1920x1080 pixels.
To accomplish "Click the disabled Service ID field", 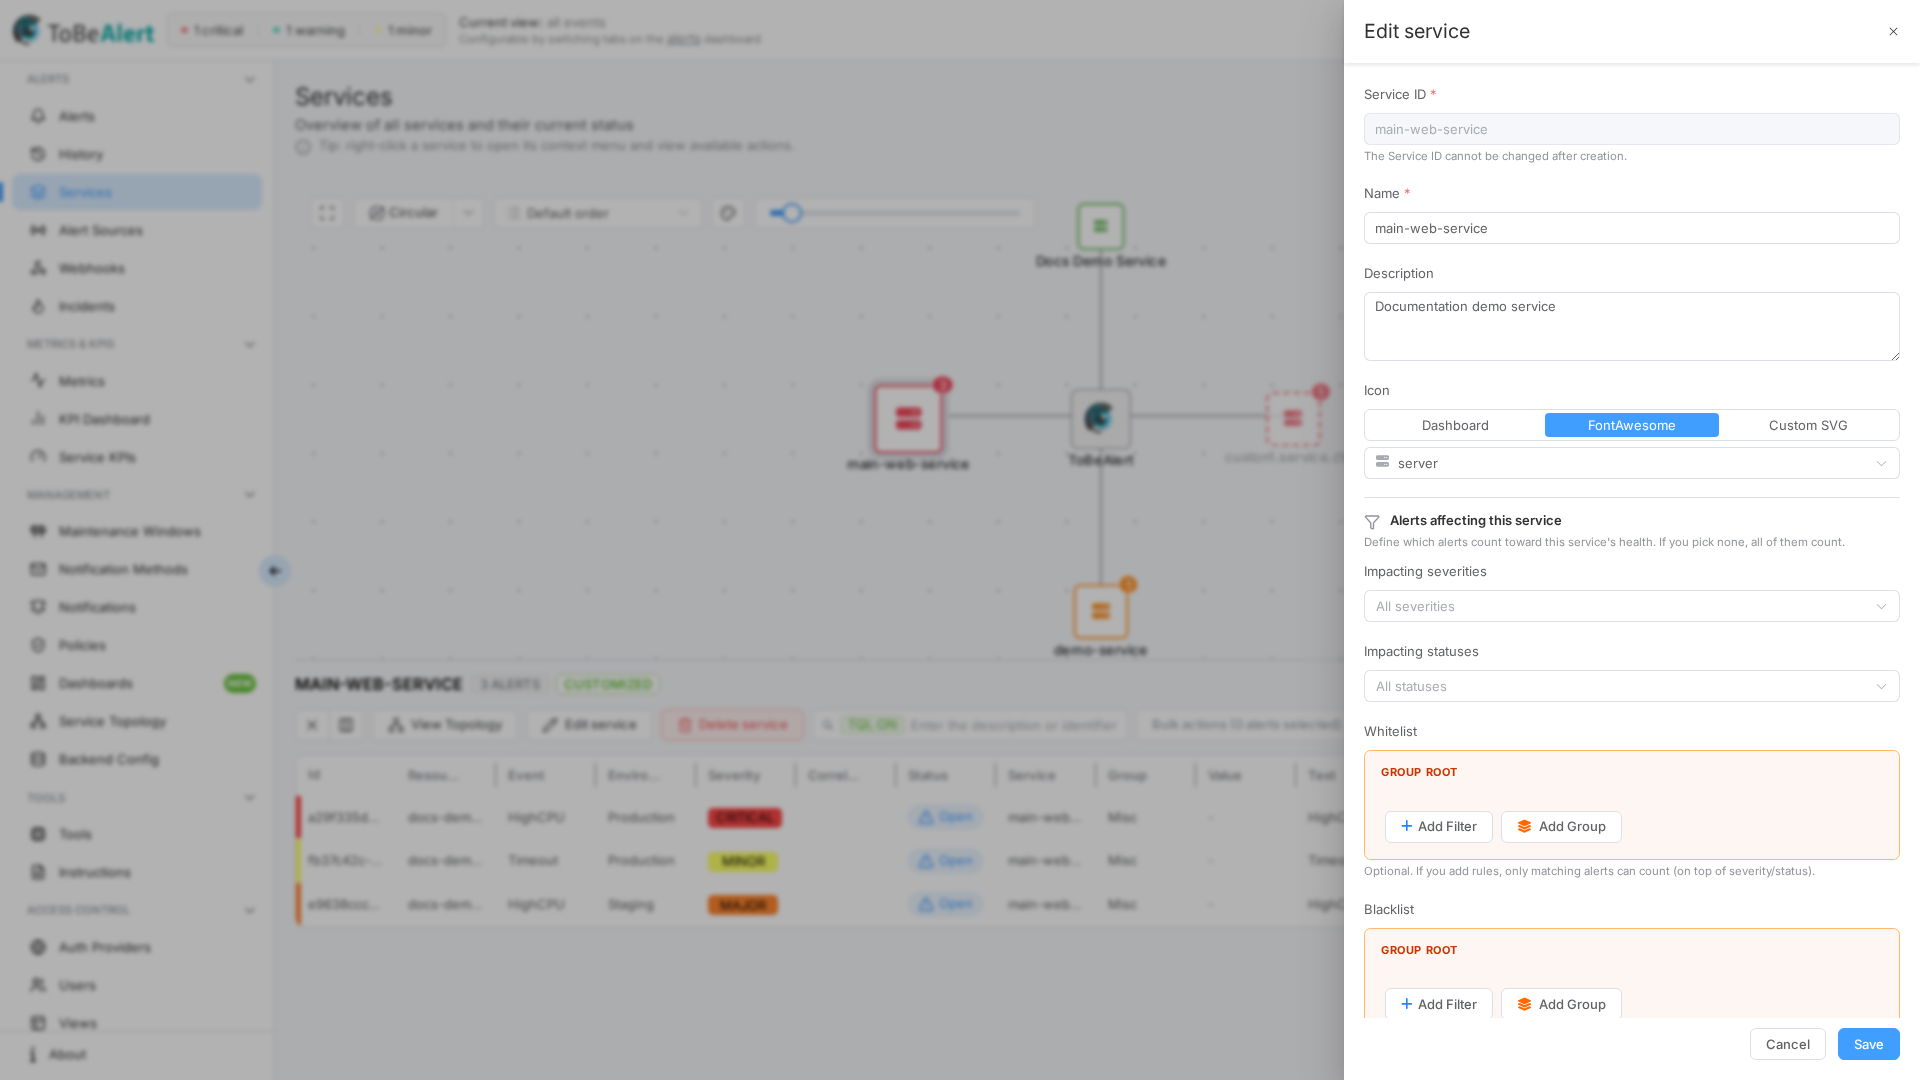I will [1631, 129].
